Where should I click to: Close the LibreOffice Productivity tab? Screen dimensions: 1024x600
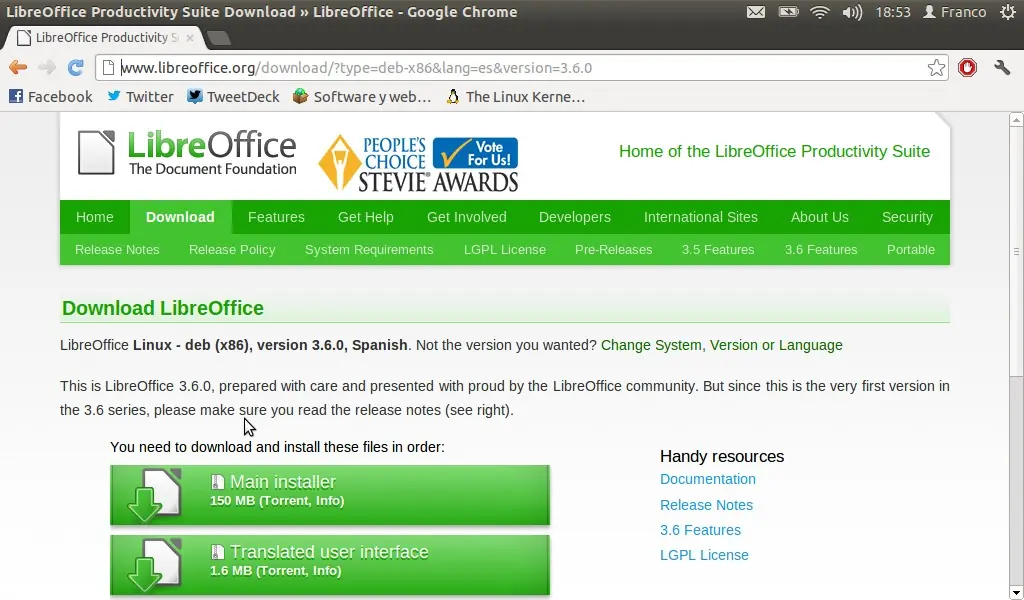tap(189, 38)
